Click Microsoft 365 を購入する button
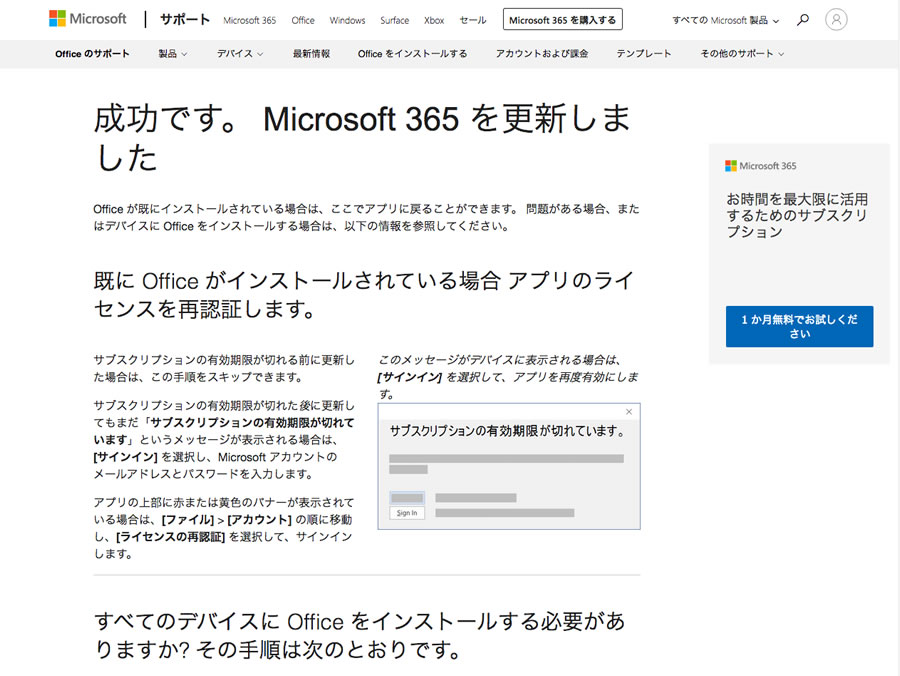 [x=562, y=20]
